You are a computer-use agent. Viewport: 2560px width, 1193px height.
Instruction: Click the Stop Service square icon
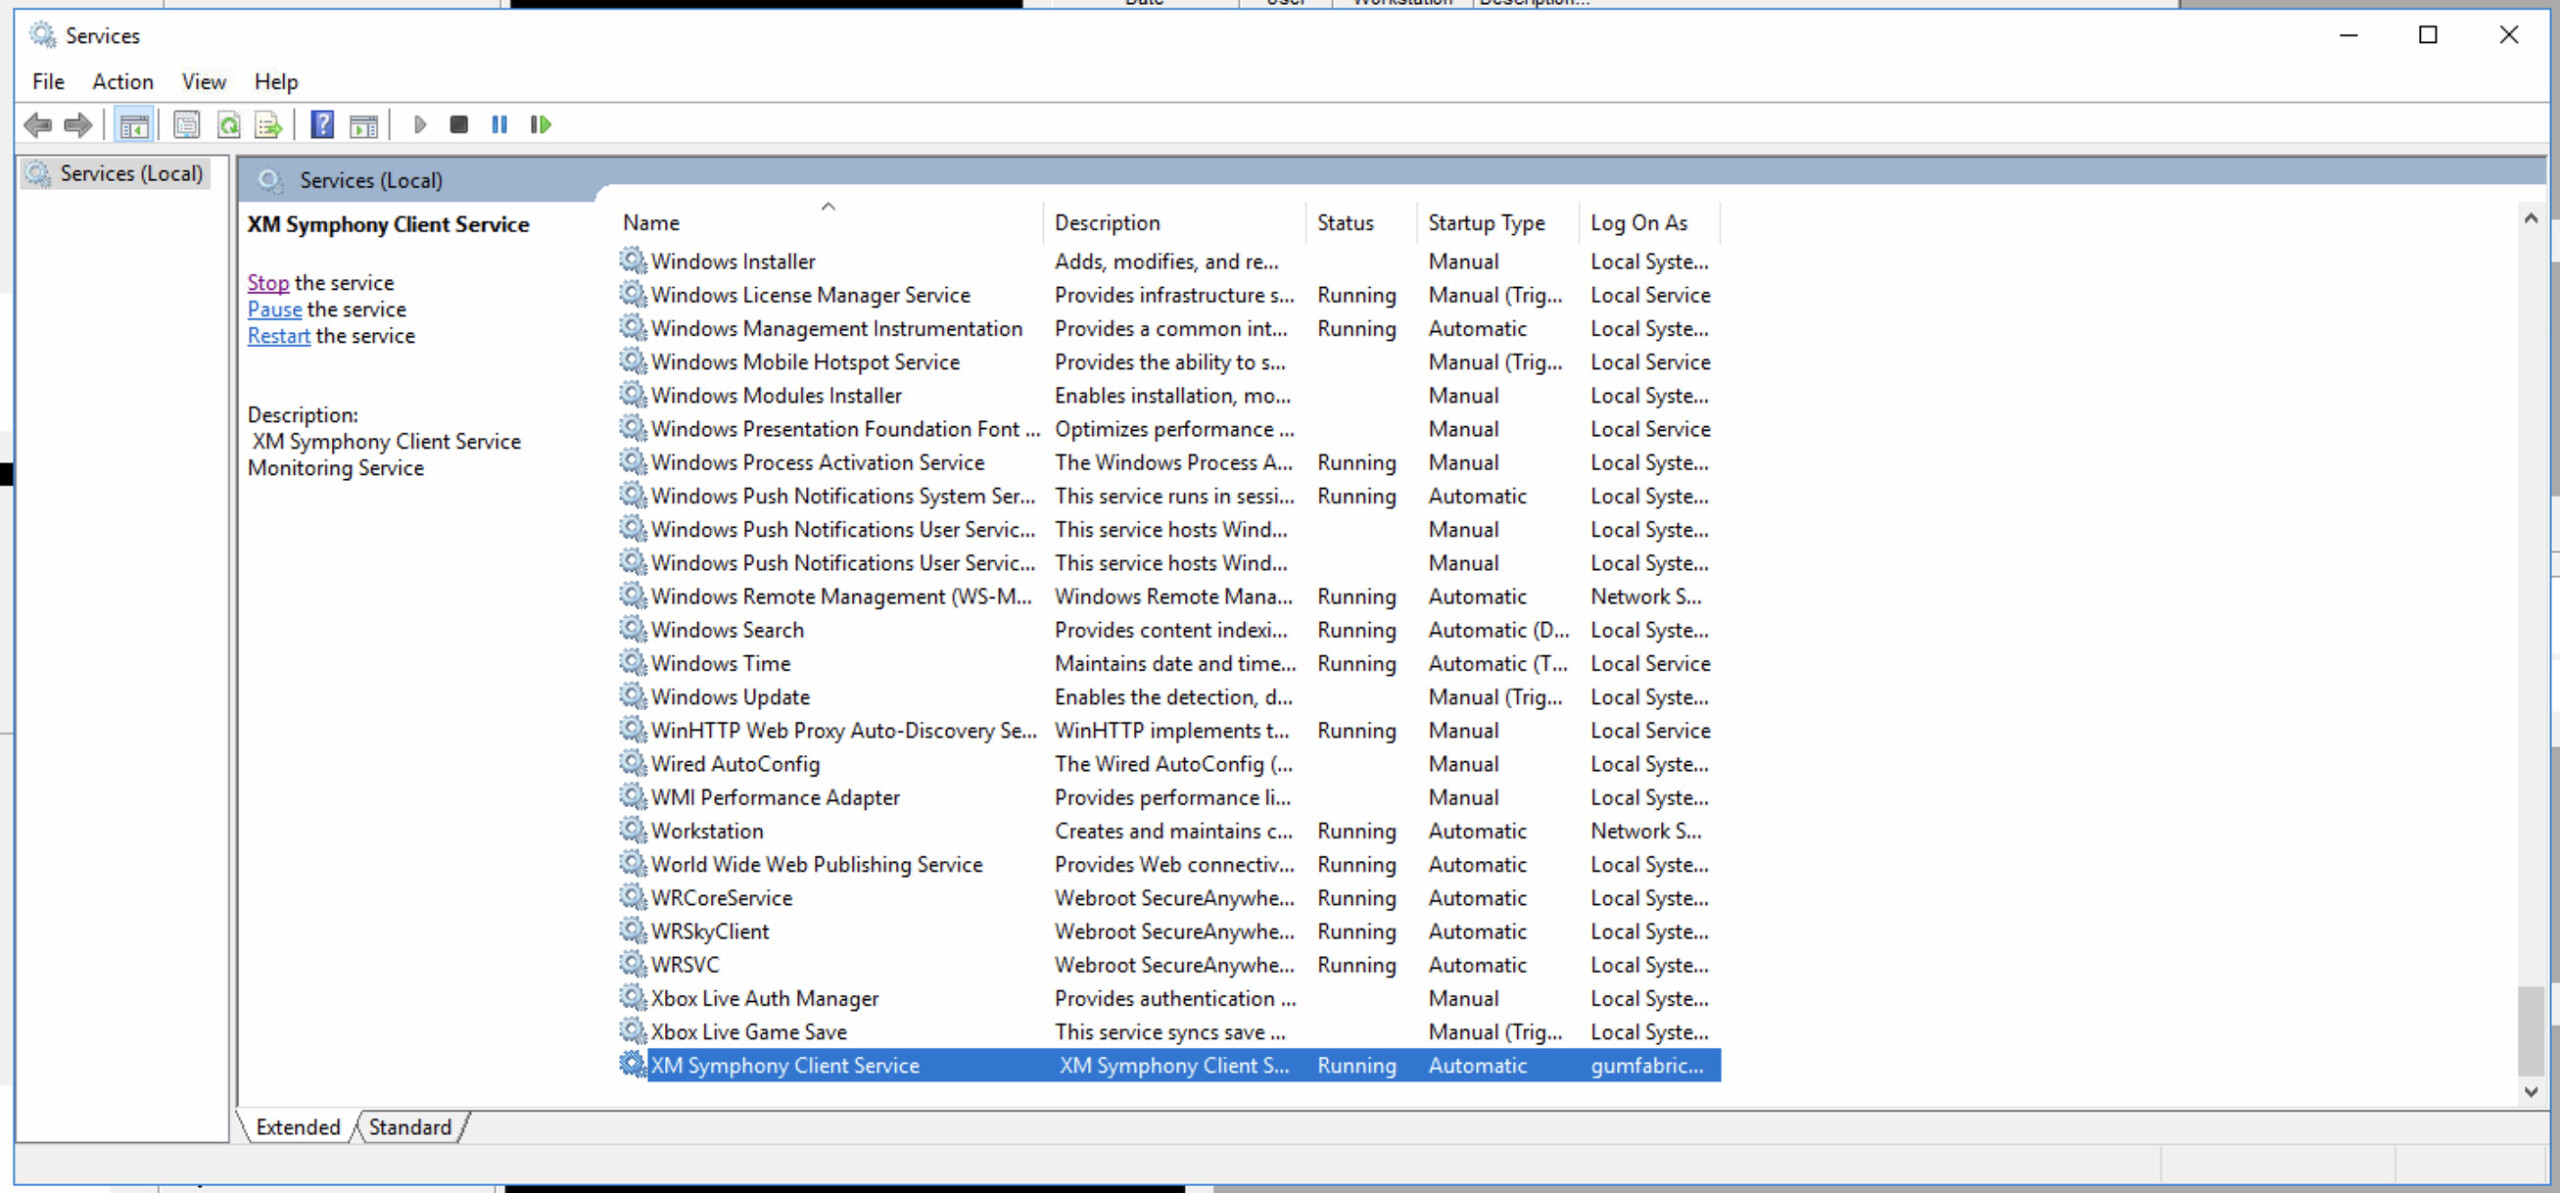click(x=459, y=125)
